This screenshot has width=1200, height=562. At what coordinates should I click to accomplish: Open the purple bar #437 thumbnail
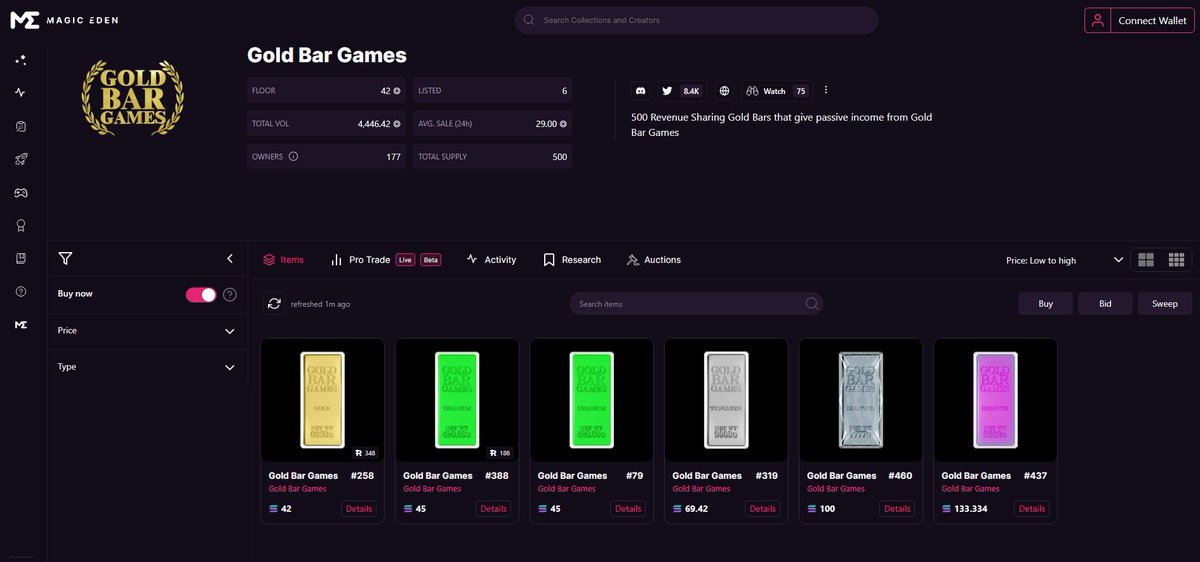point(995,400)
